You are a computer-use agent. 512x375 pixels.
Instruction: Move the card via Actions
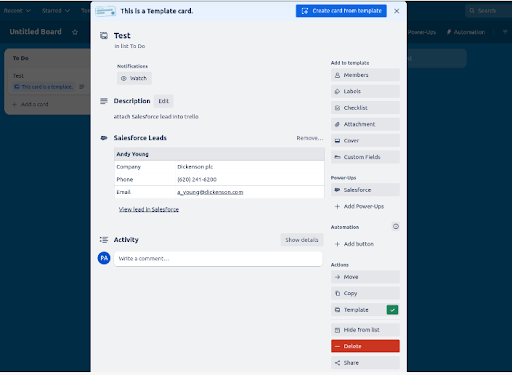click(365, 277)
